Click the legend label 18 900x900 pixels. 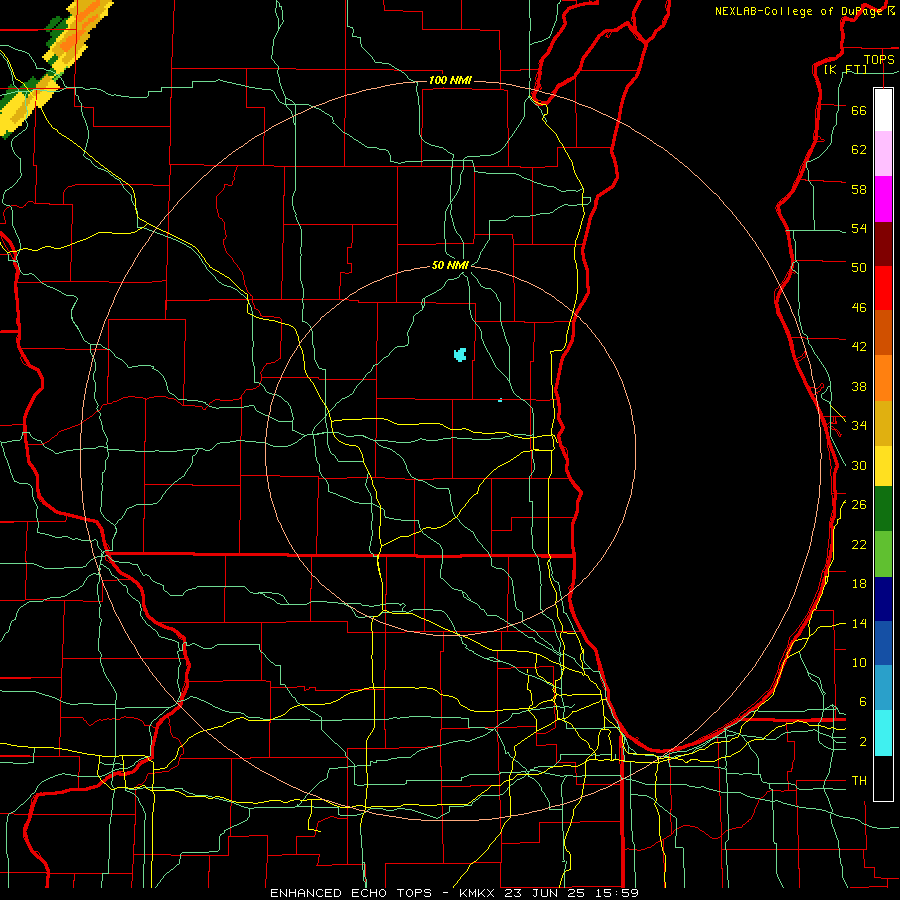point(859,584)
